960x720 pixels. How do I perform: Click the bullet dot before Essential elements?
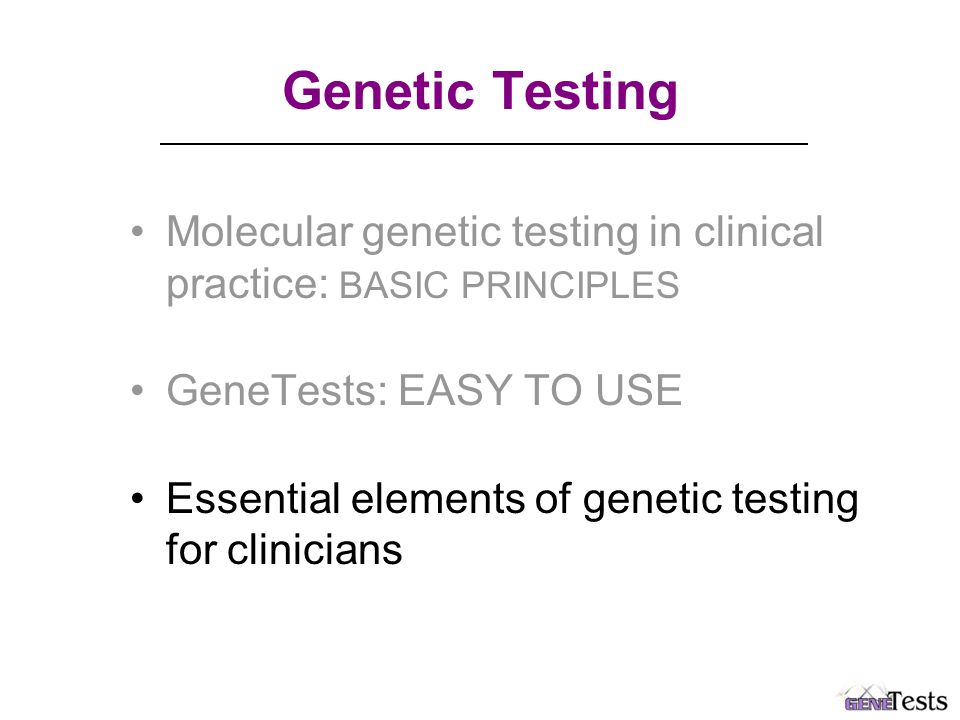tap(137, 498)
